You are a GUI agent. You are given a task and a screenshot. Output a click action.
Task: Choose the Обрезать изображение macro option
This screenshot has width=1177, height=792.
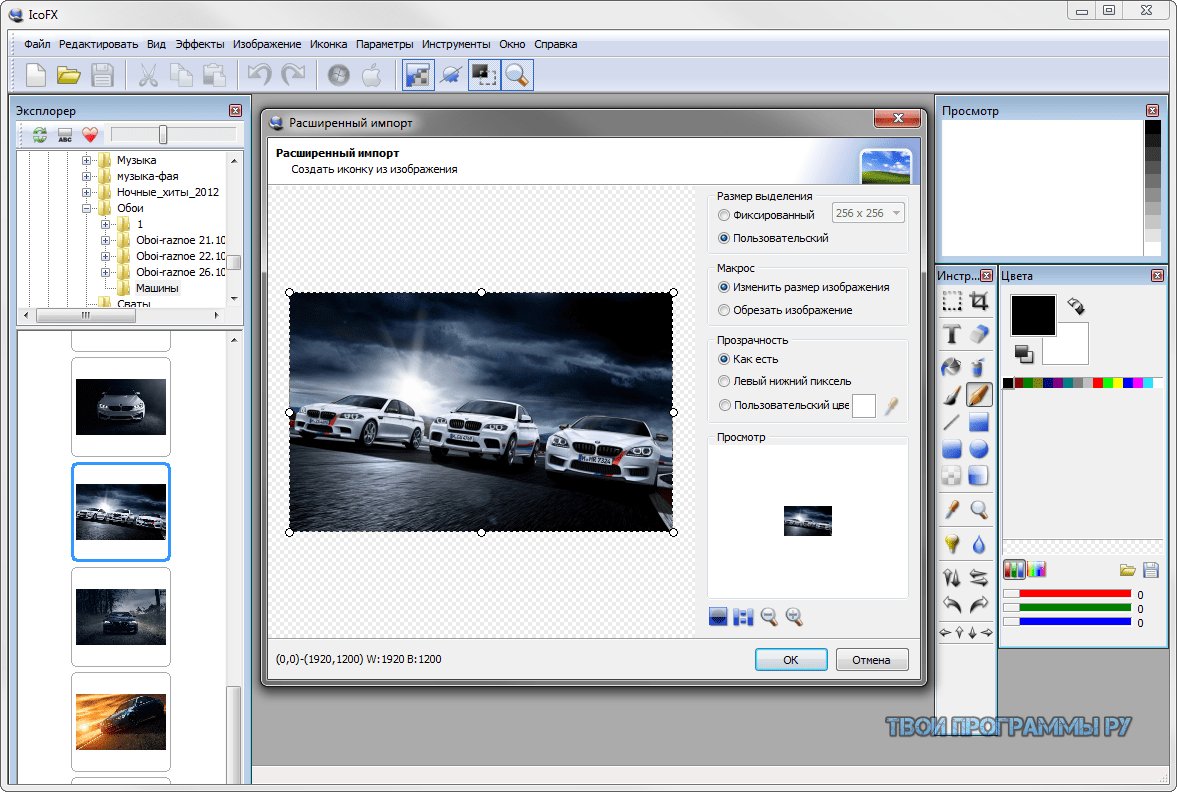pyautogui.click(x=724, y=310)
